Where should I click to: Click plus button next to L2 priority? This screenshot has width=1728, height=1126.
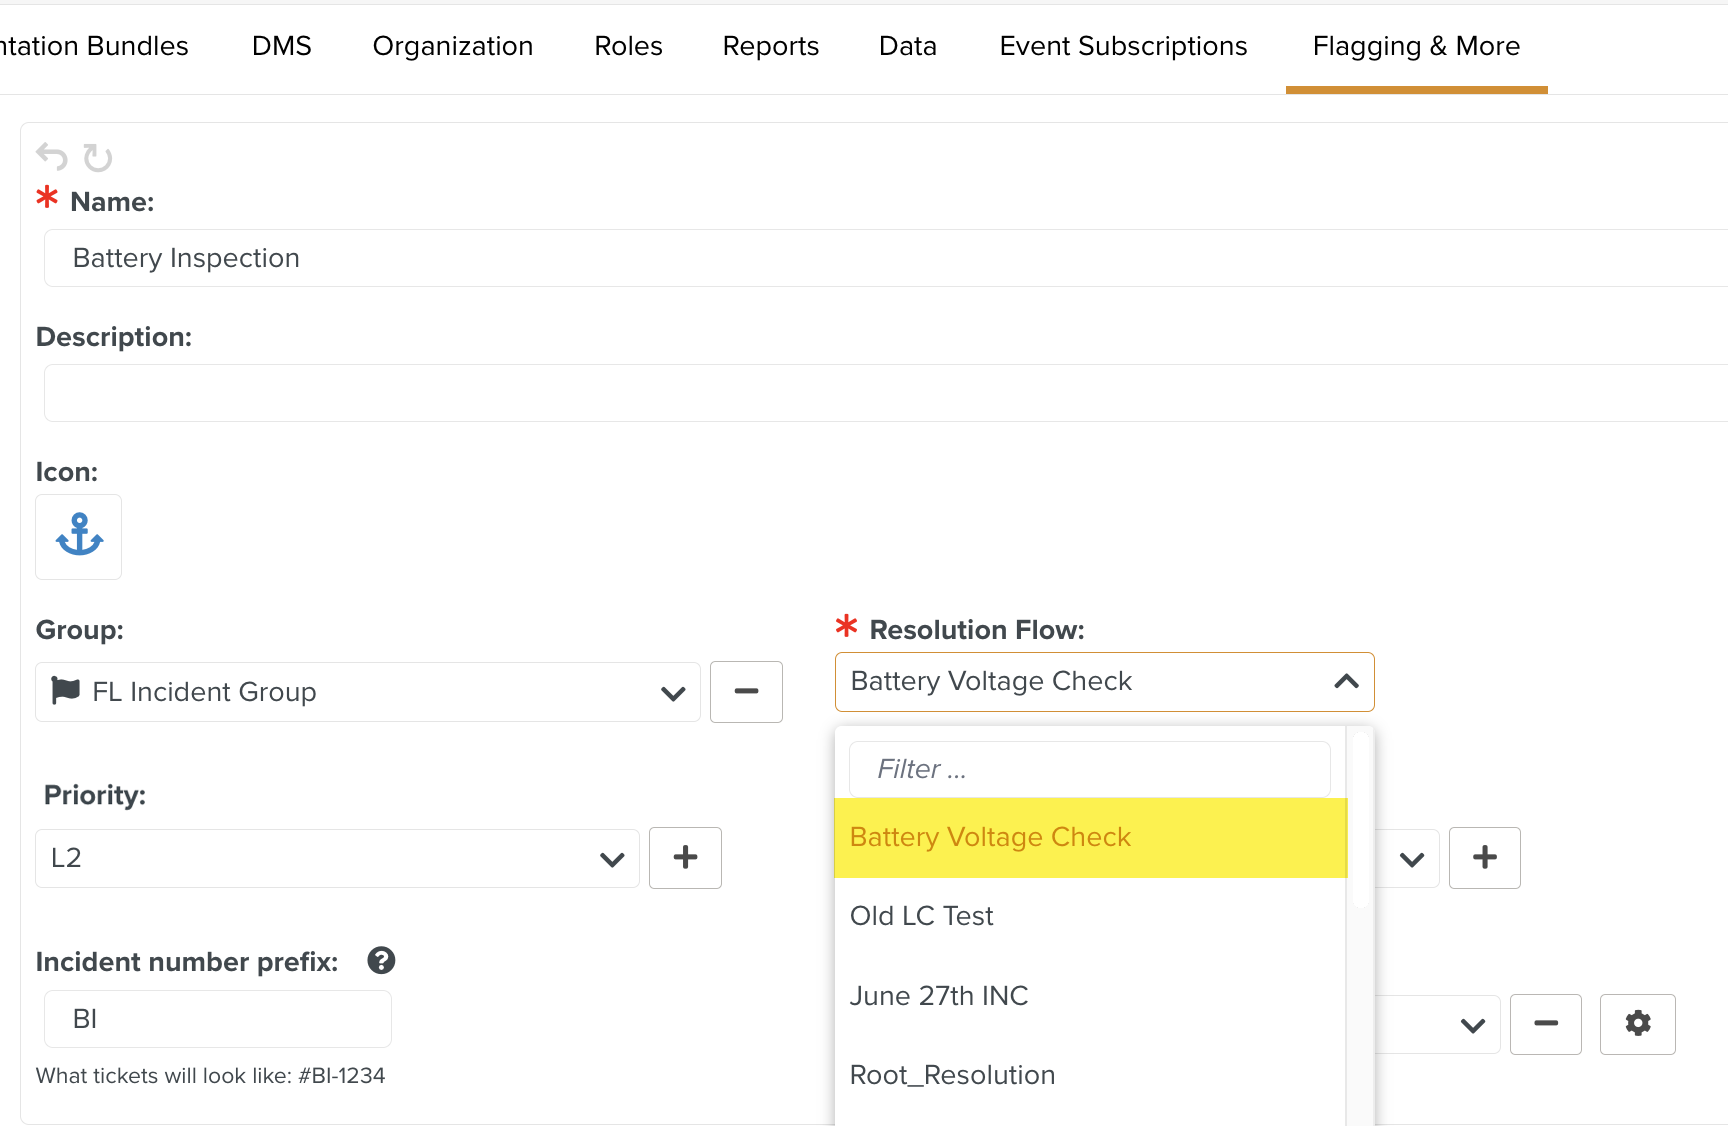coord(685,858)
